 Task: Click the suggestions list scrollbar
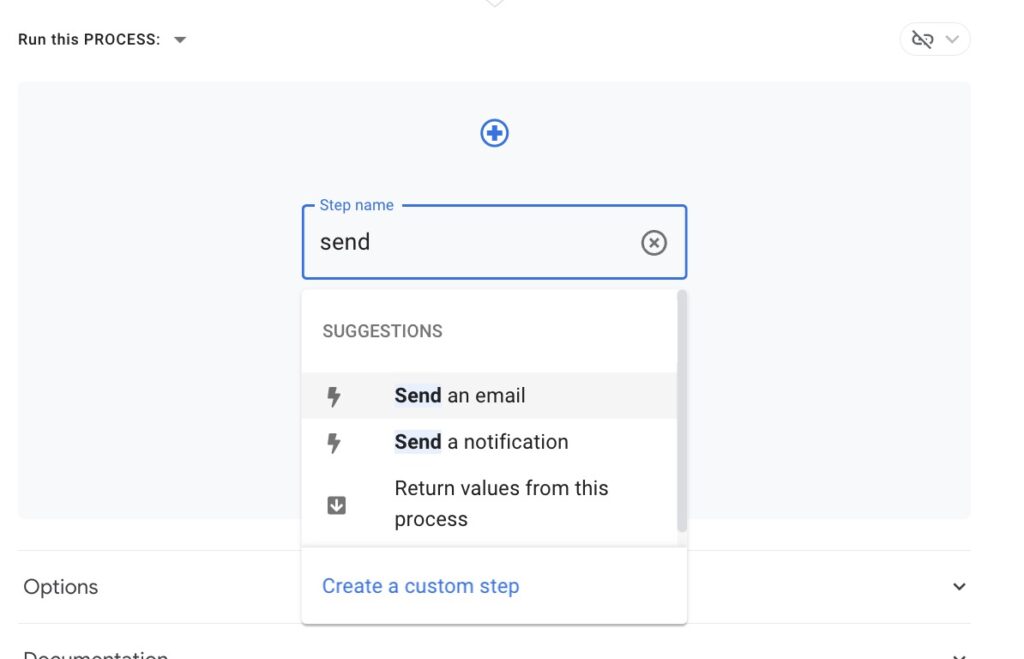[682, 411]
